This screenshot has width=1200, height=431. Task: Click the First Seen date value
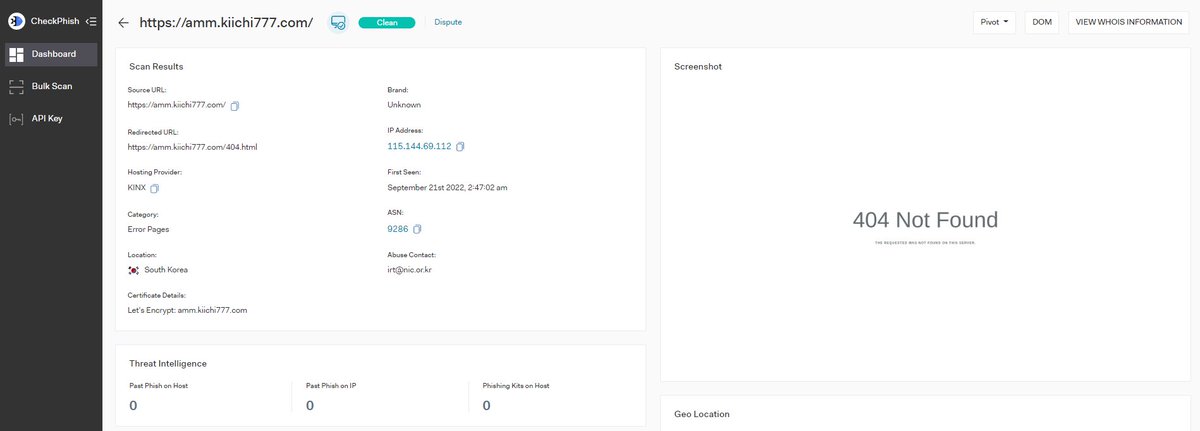tap(447, 188)
